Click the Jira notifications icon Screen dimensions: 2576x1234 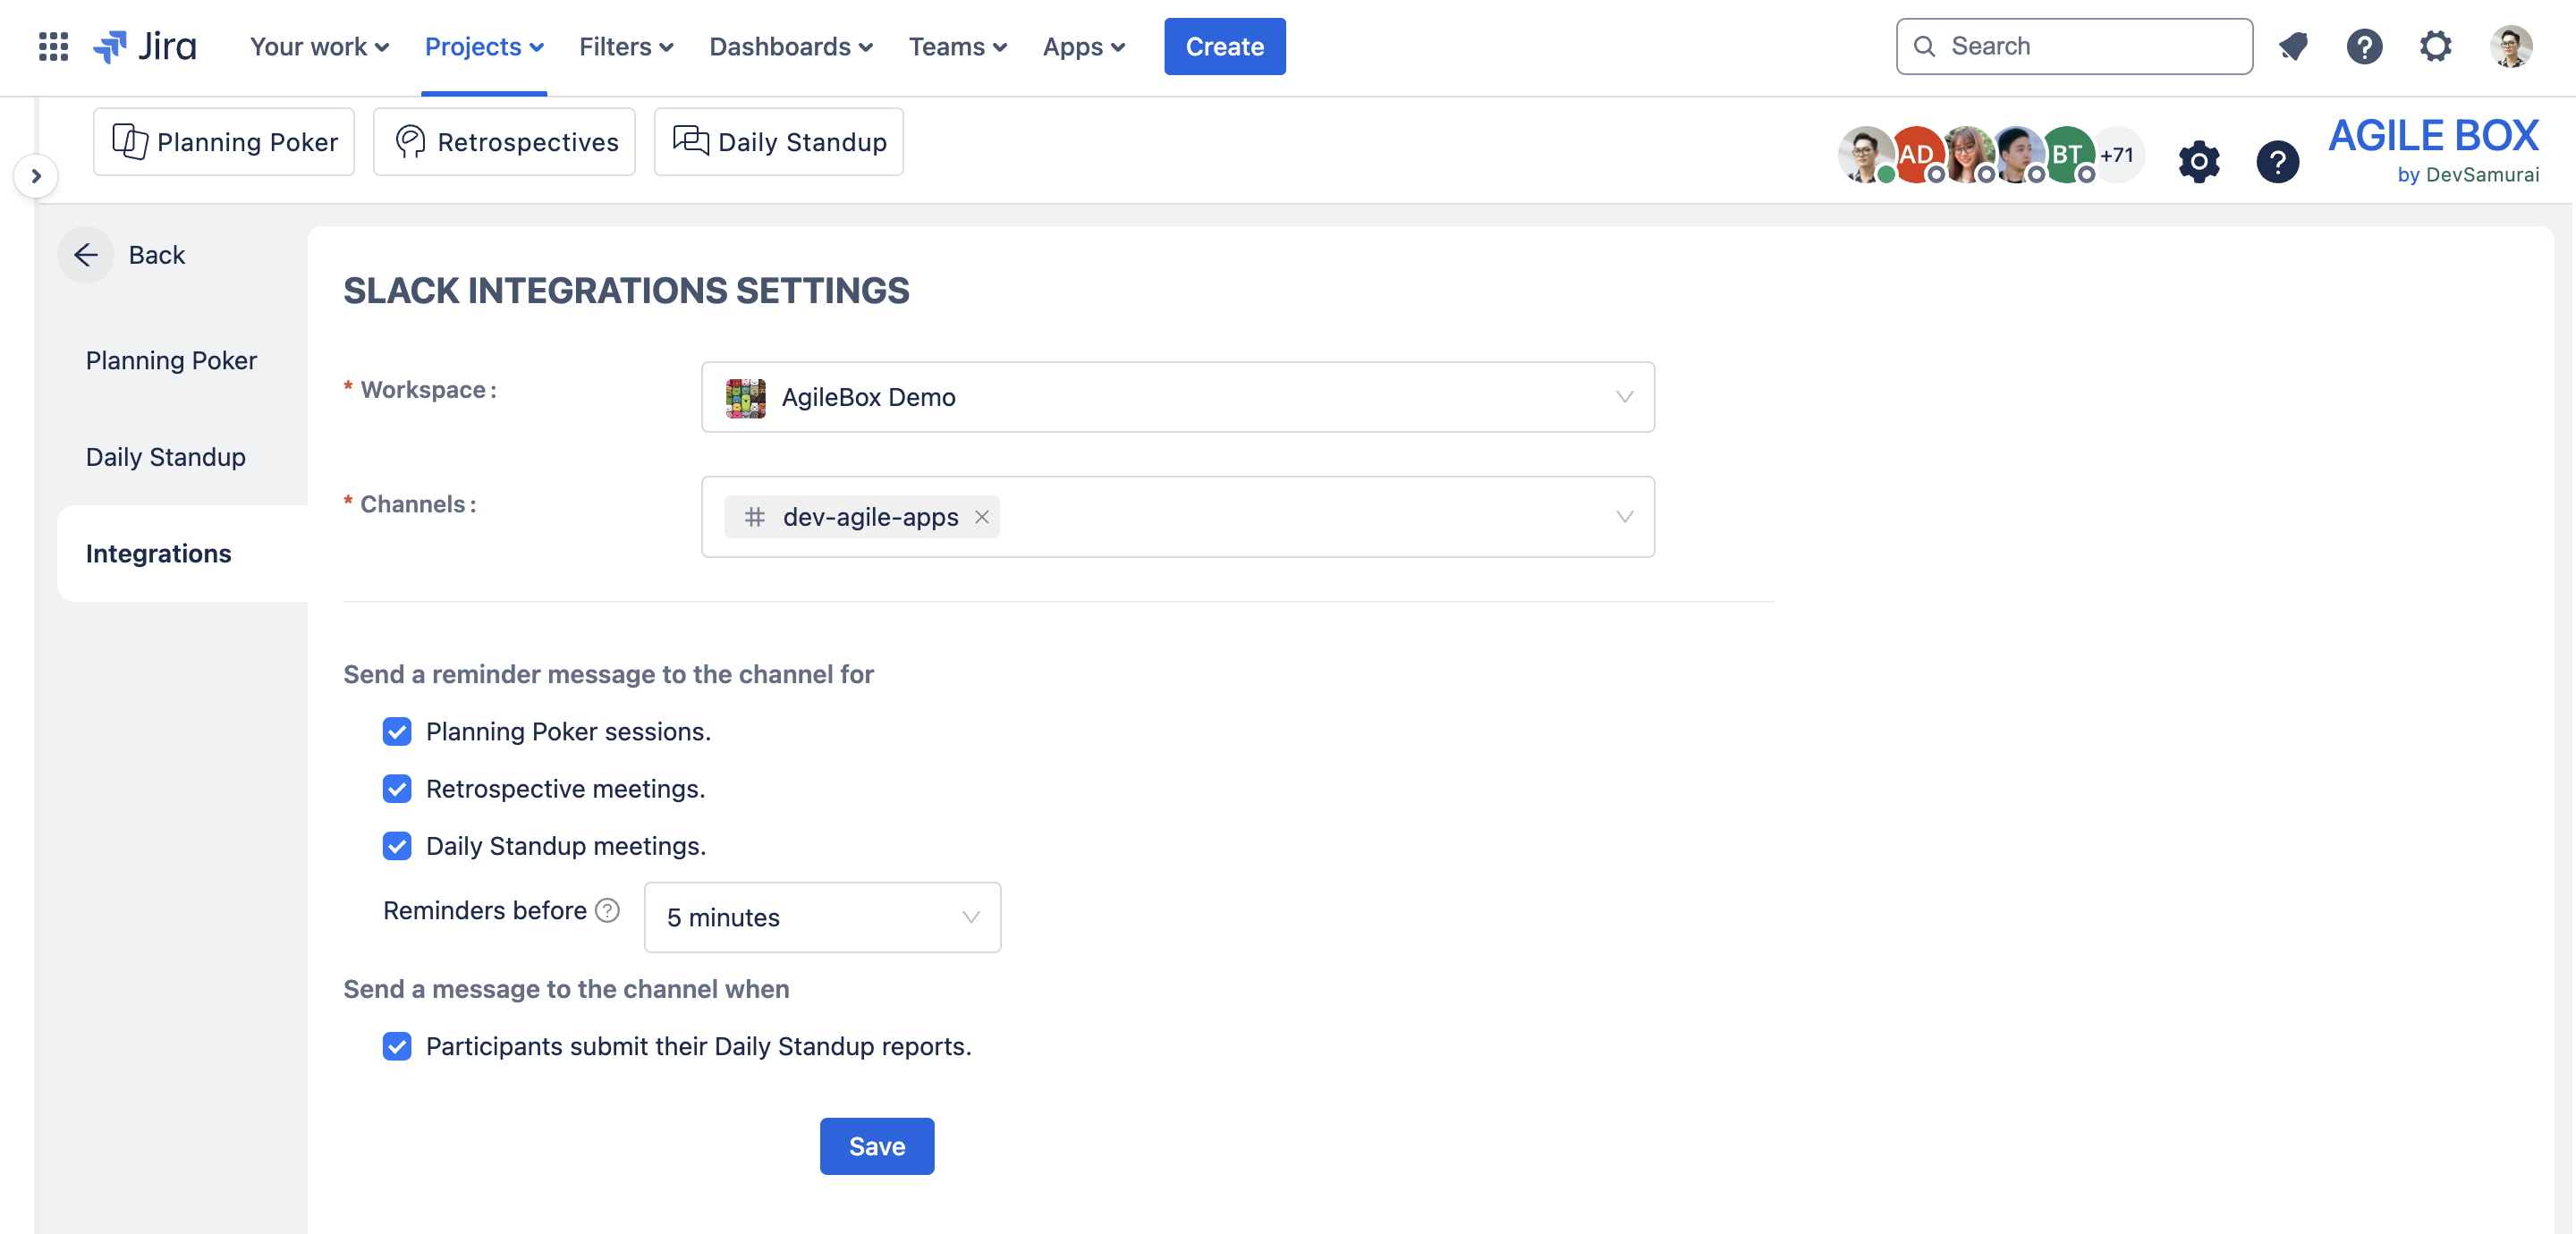point(2292,46)
